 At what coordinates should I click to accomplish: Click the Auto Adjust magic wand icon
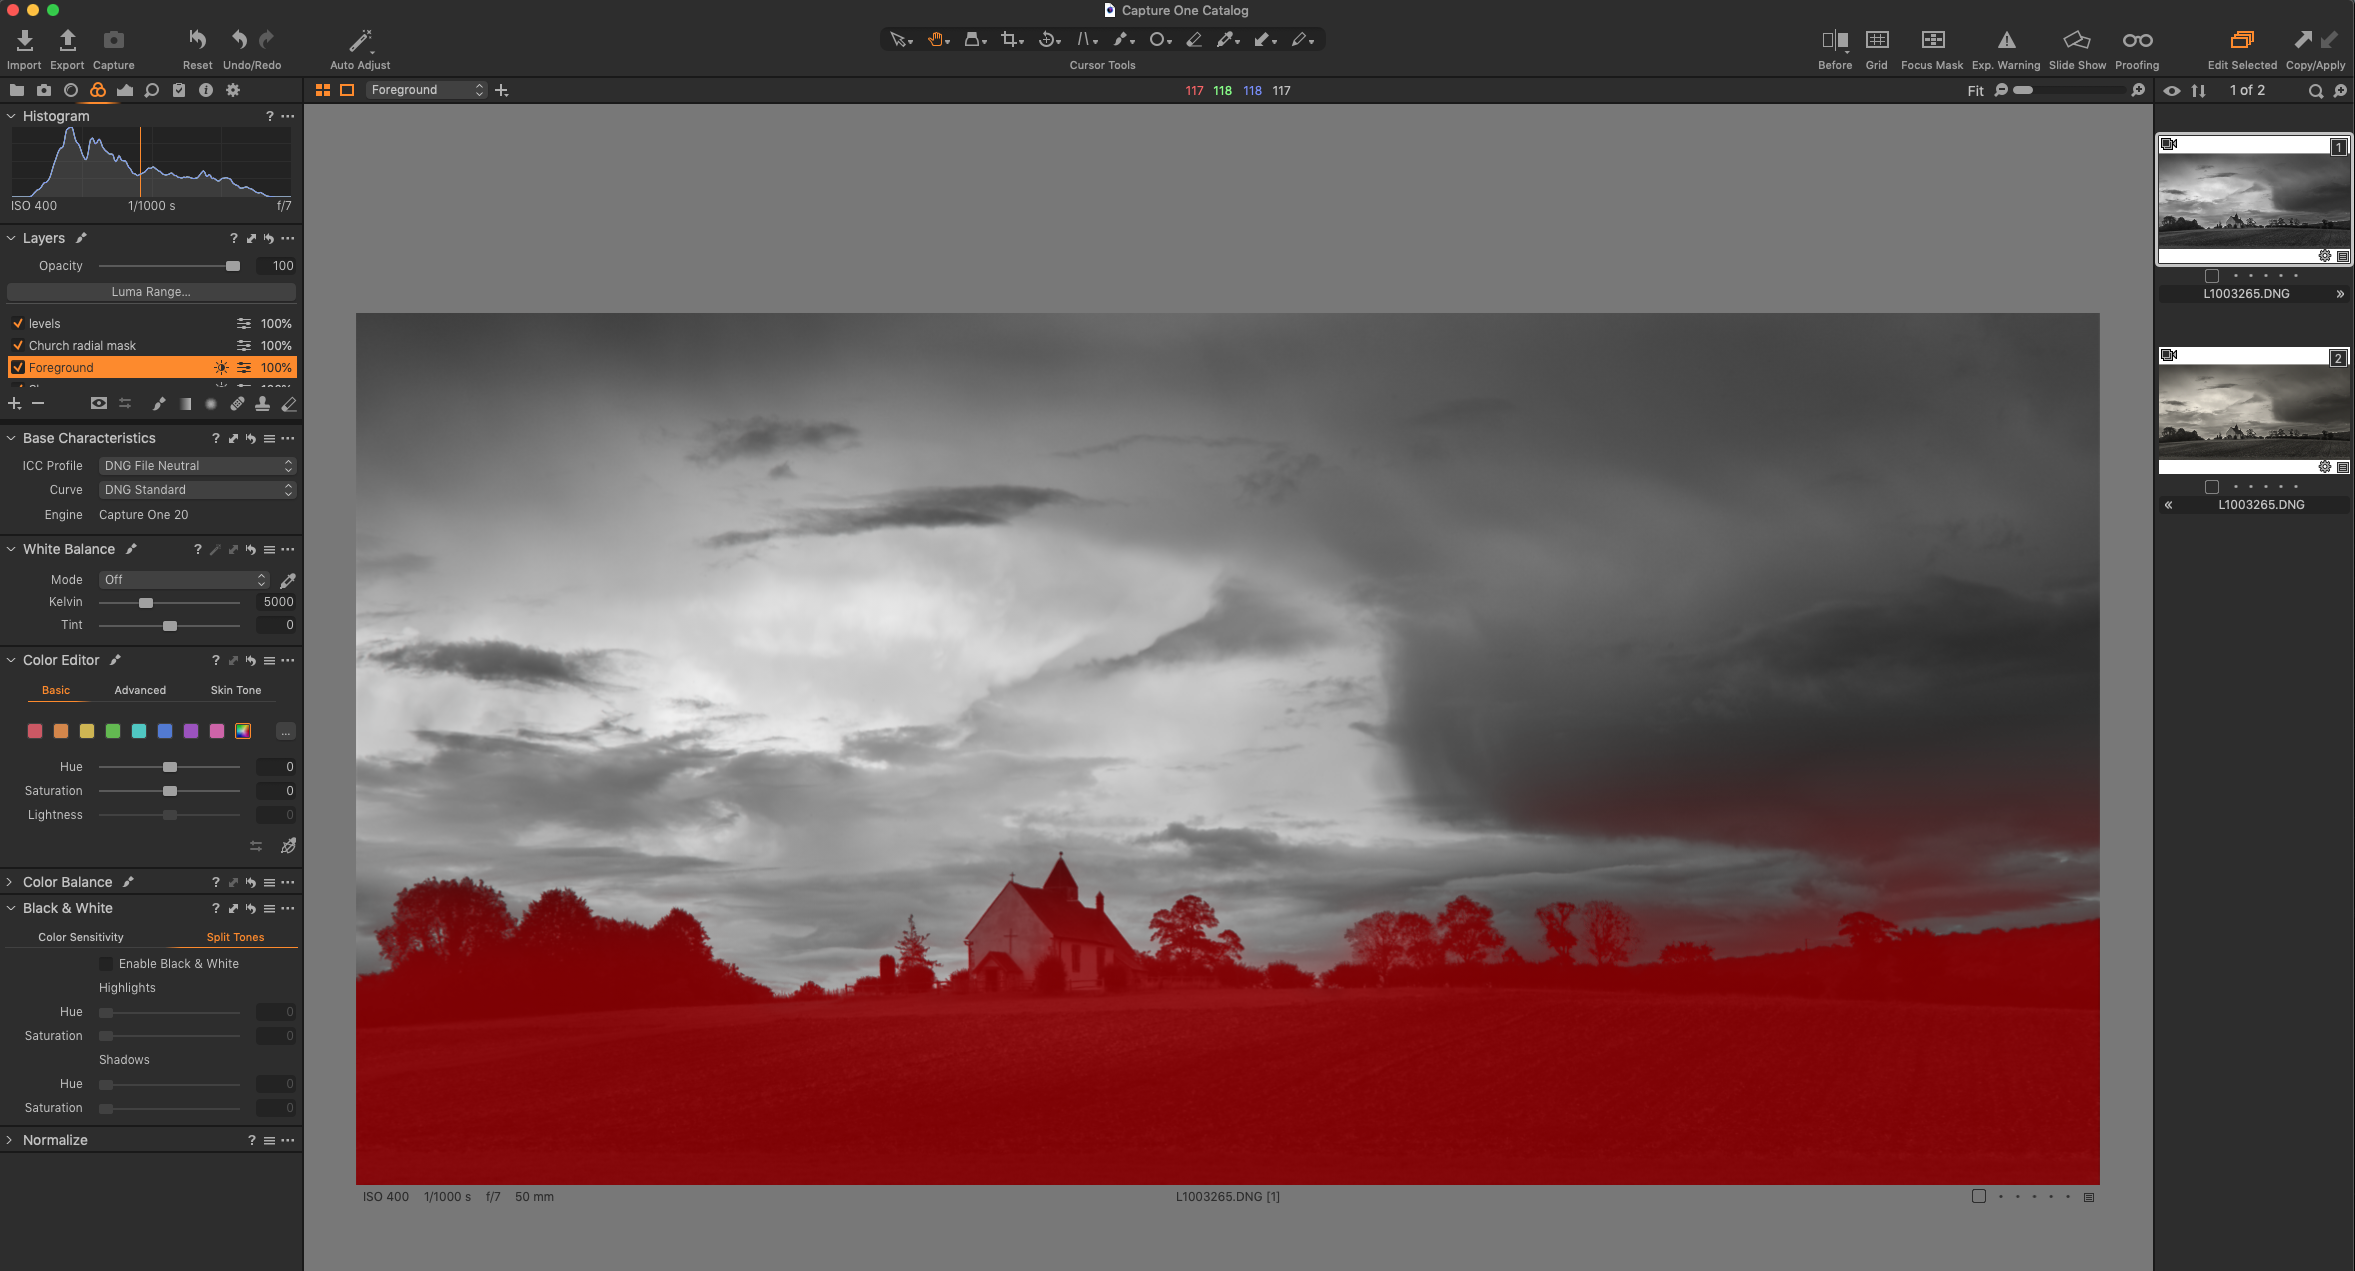(x=360, y=40)
